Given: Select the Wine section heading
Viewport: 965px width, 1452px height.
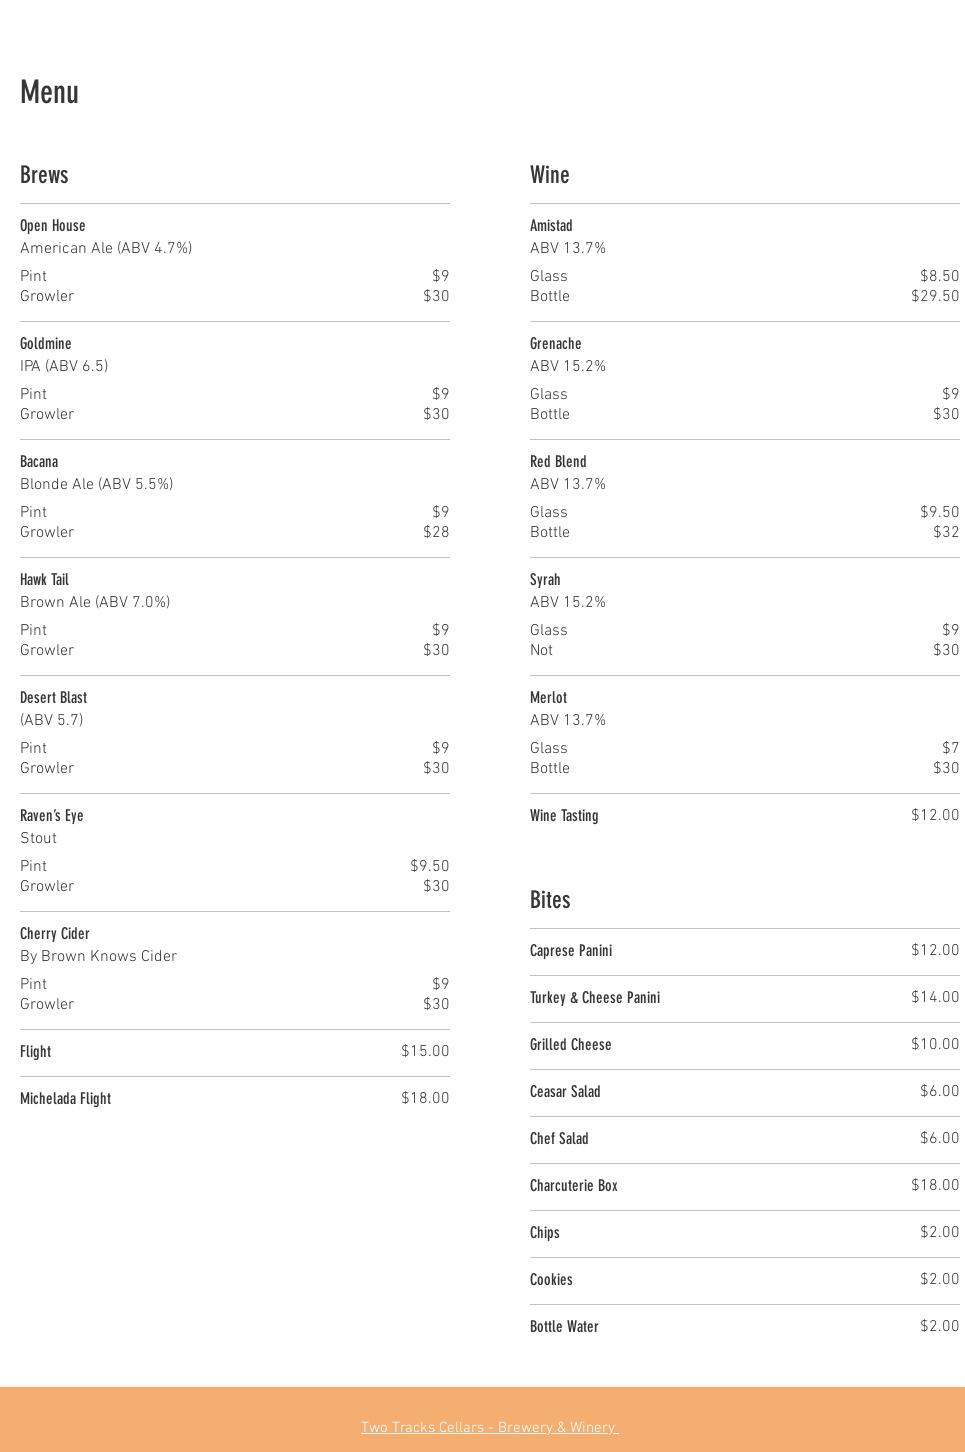Looking at the screenshot, I should click(549, 175).
